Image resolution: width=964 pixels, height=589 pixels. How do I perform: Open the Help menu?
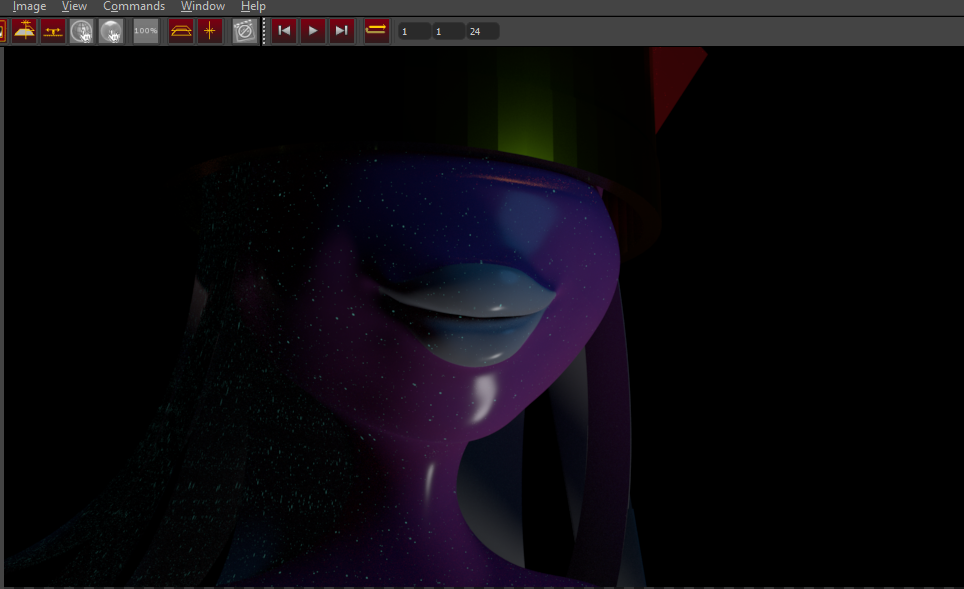pos(253,6)
